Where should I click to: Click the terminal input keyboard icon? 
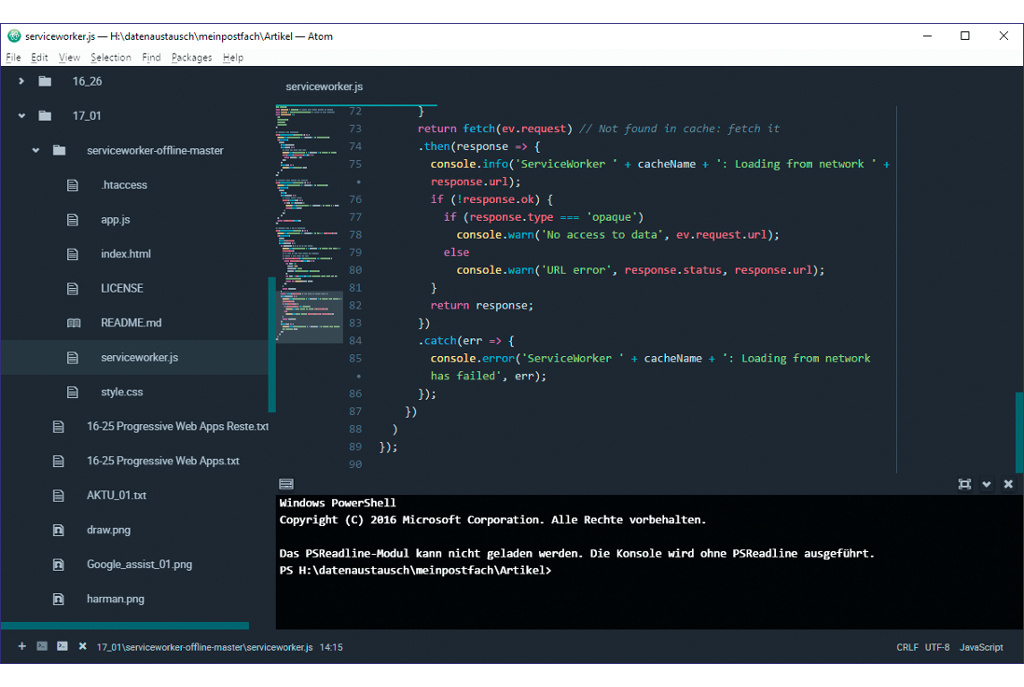pyautogui.click(x=287, y=484)
